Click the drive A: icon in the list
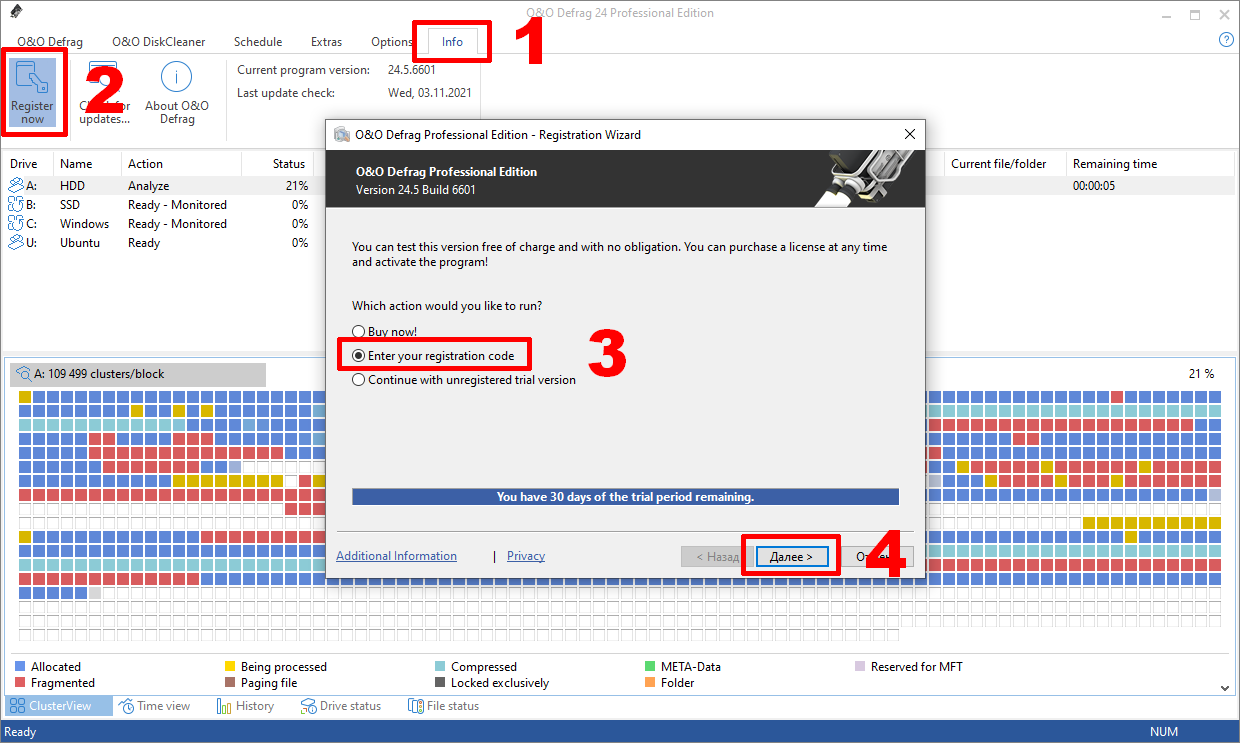The image size is (1240, 743). pyautogui.click(x=16, y=186)
